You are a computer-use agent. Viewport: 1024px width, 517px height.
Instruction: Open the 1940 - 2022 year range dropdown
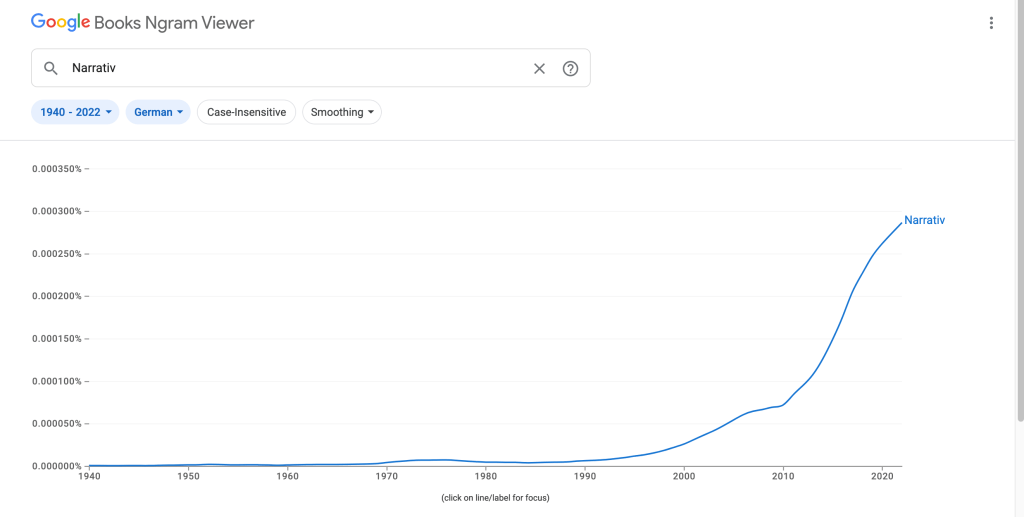click(x=76, y=112)
